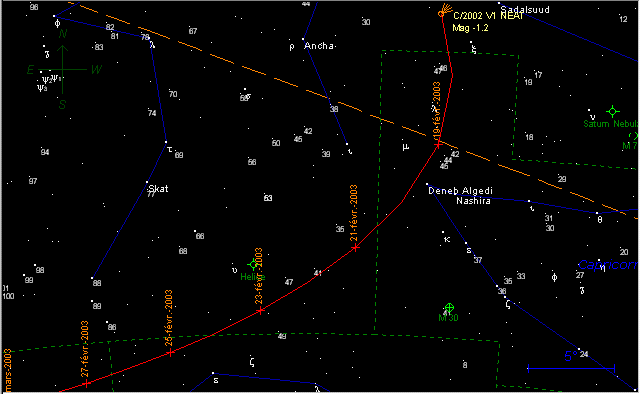Select the M 30 cluster symbol

(x=449, y=307)
